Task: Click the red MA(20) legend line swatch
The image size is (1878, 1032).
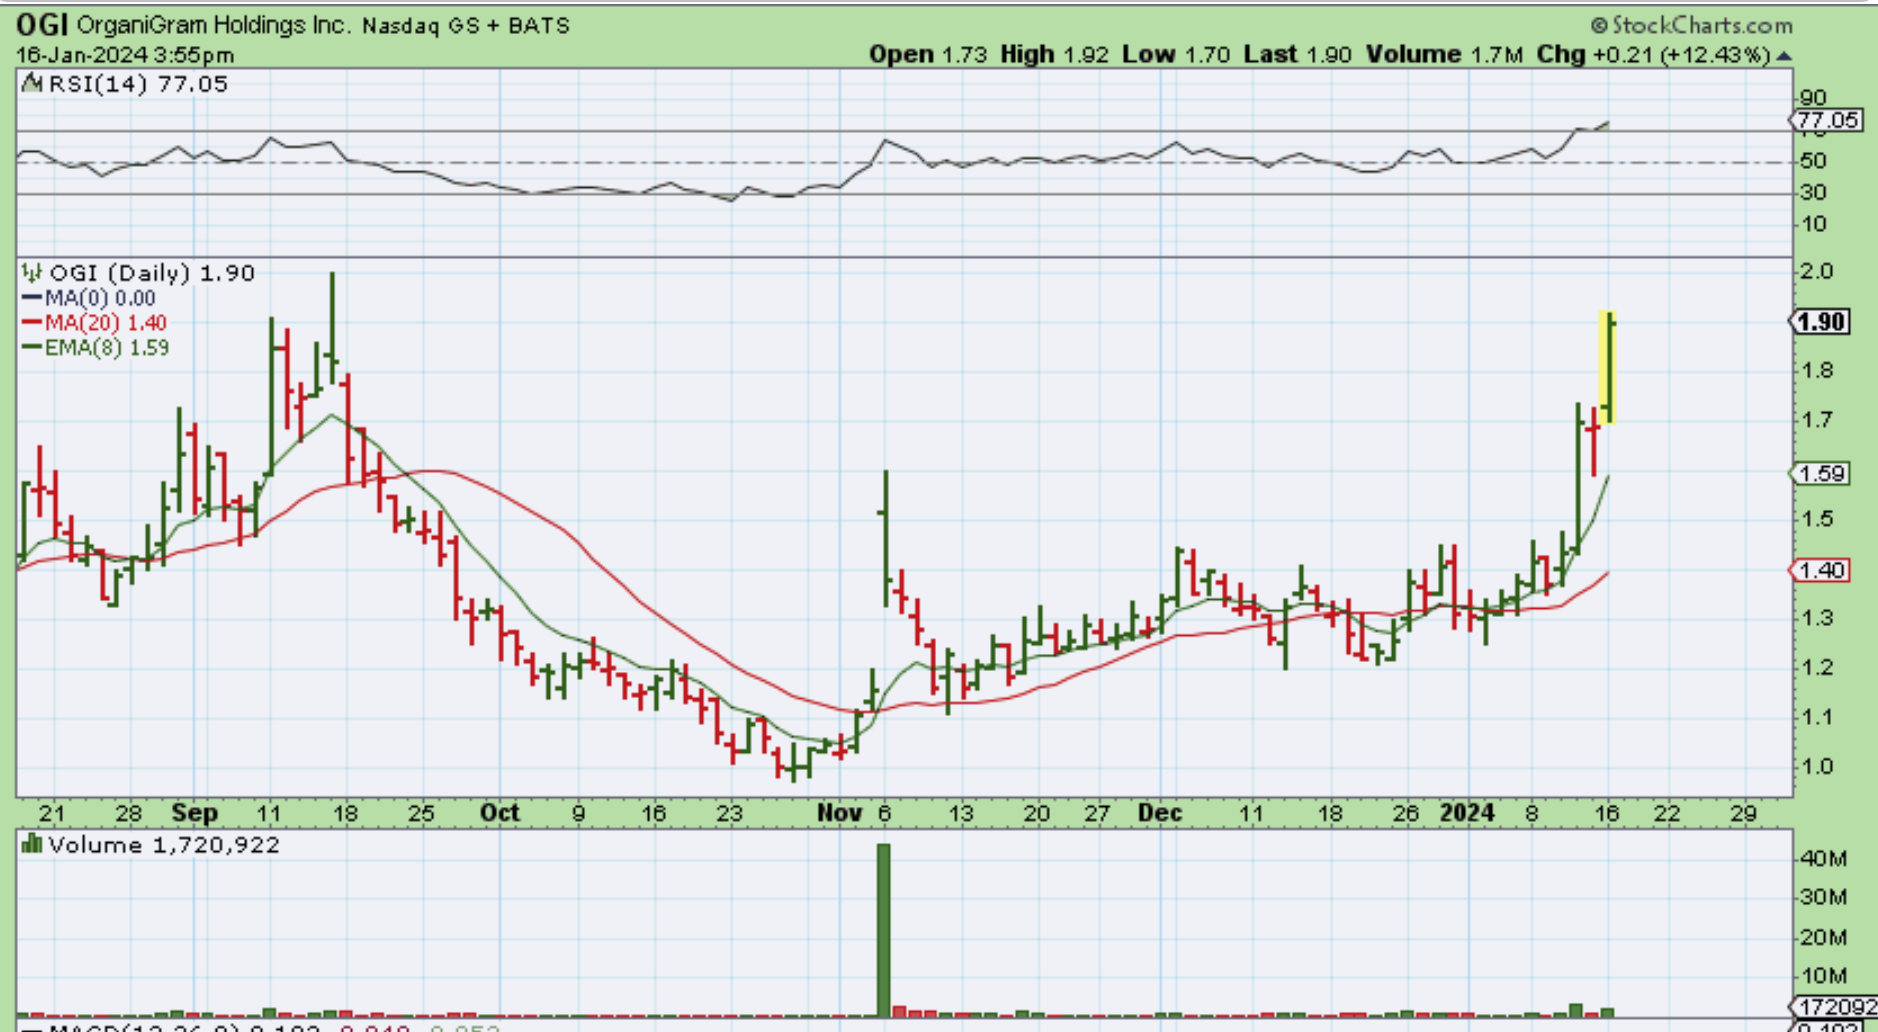Action: pyautogui.click(x=32, y=323)
